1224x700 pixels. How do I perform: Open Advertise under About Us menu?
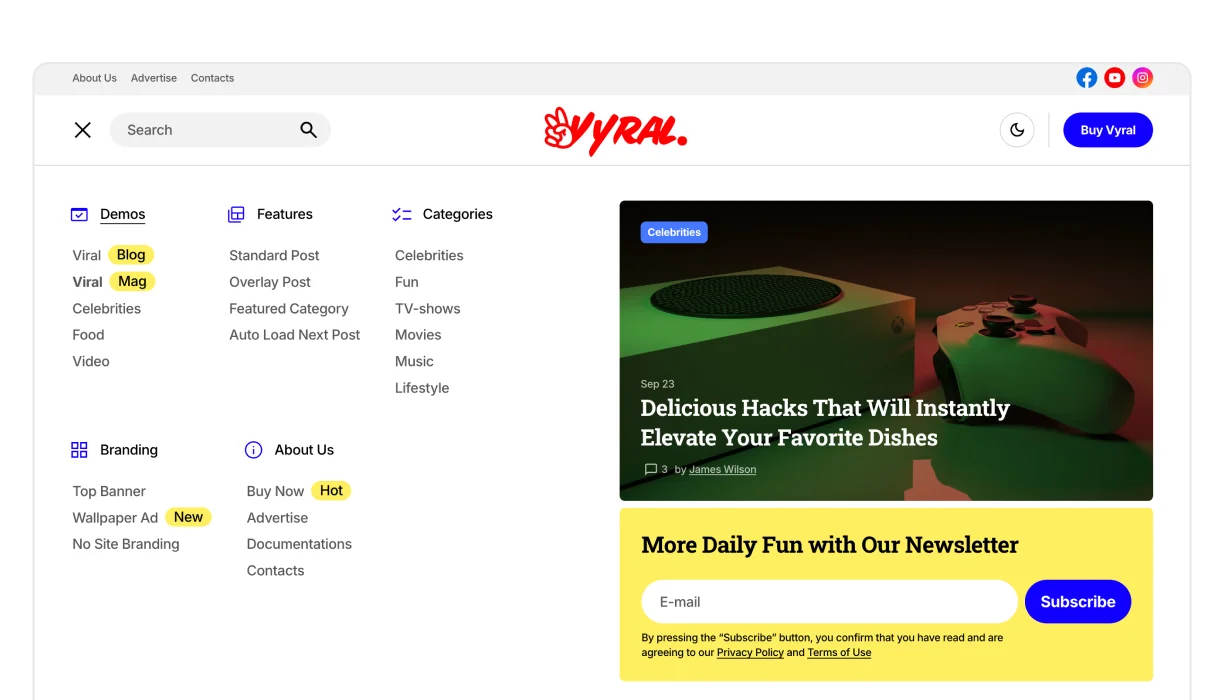coord(277,518)
